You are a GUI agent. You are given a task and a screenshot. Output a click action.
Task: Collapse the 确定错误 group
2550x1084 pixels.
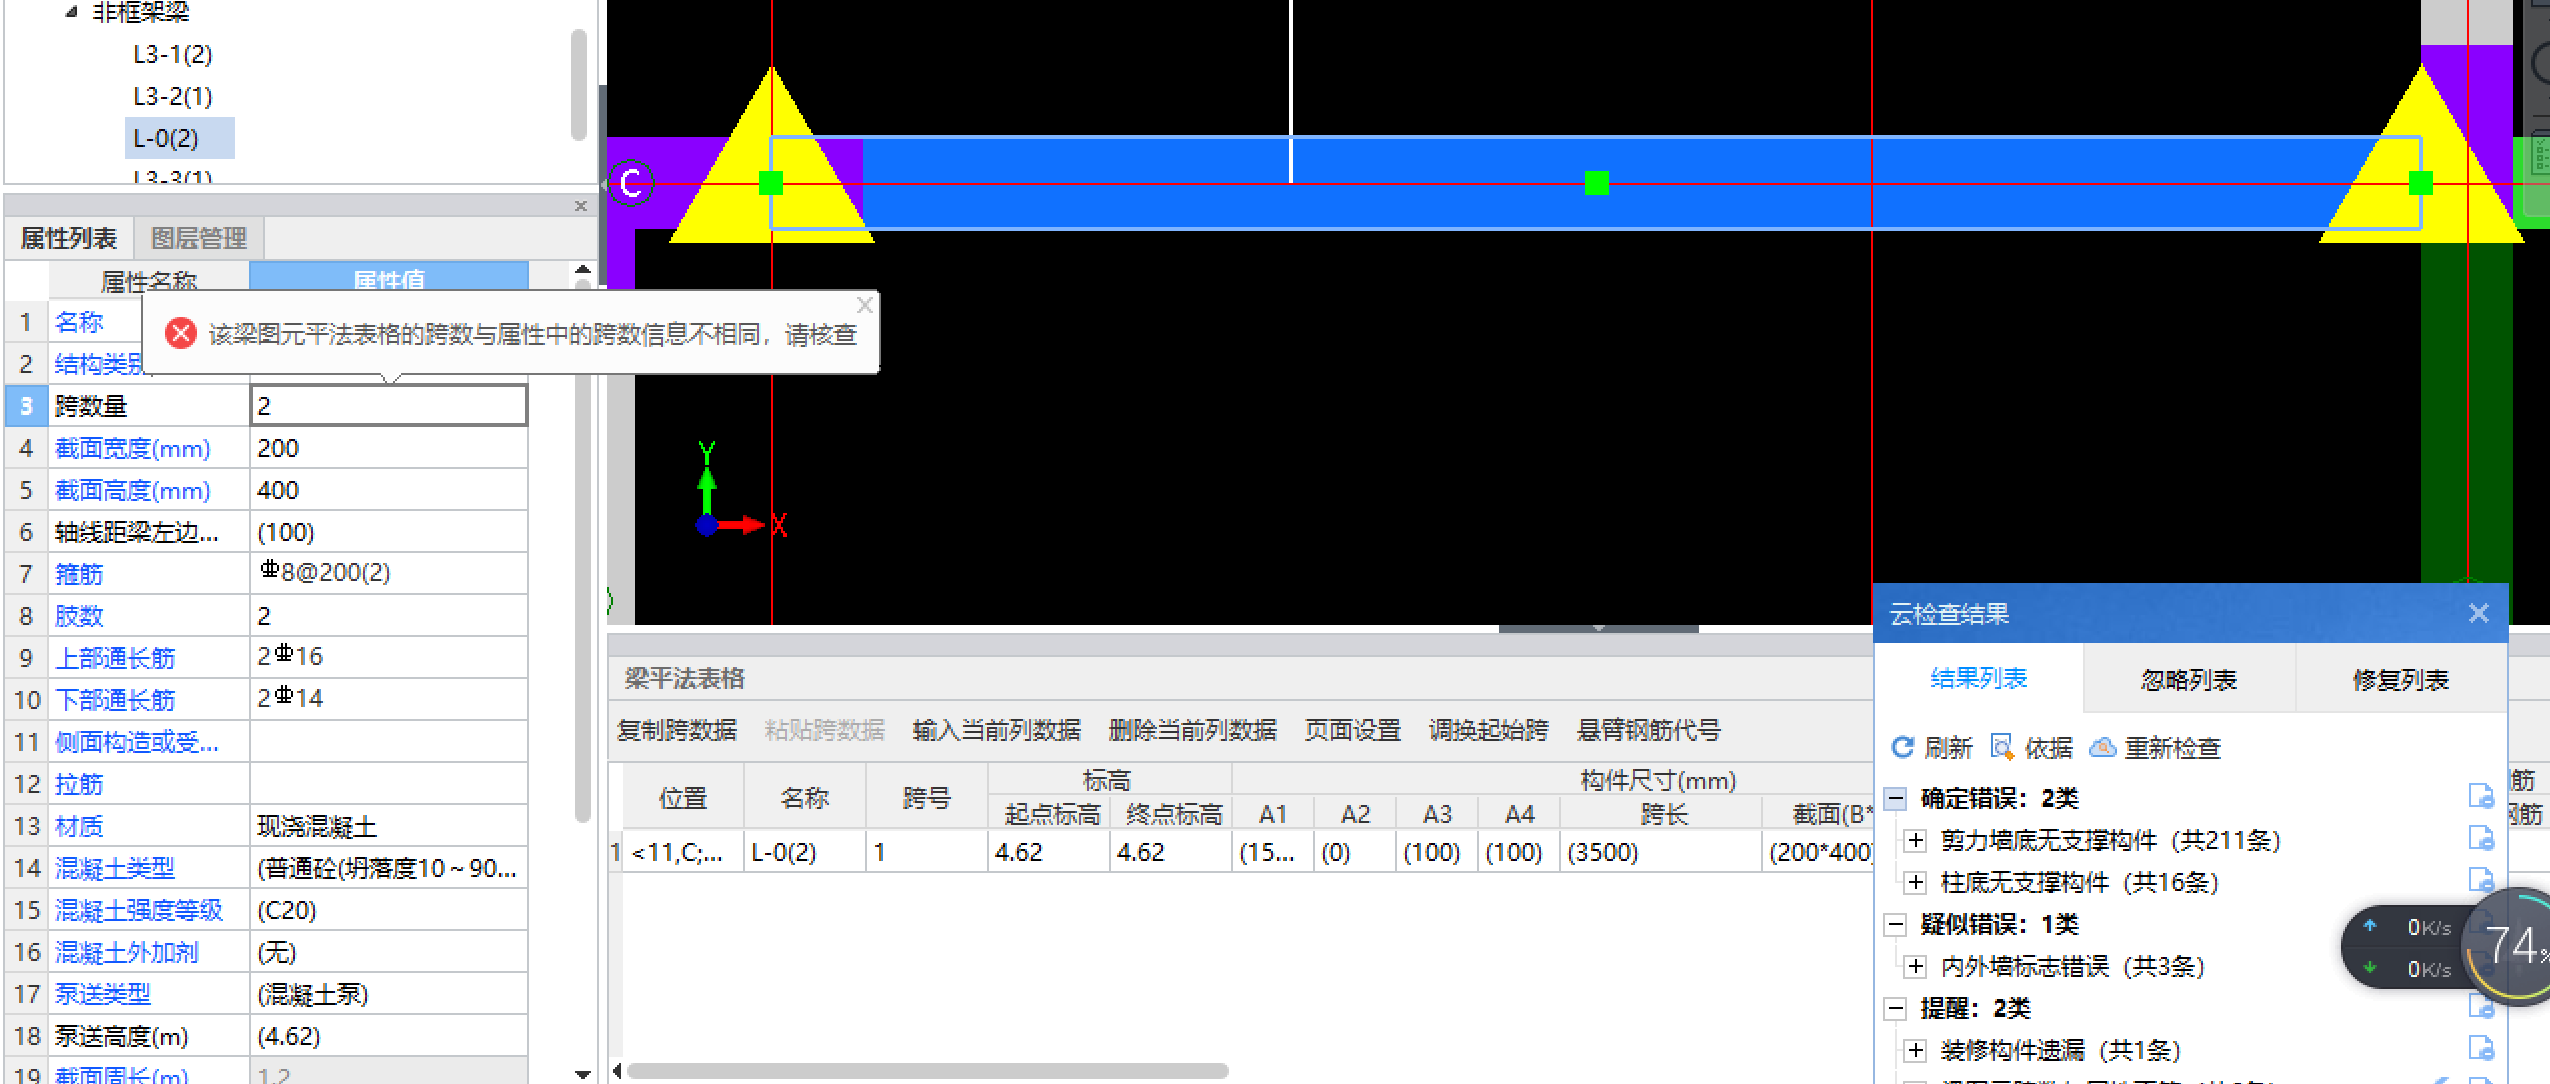click(x=1895, y=798)
